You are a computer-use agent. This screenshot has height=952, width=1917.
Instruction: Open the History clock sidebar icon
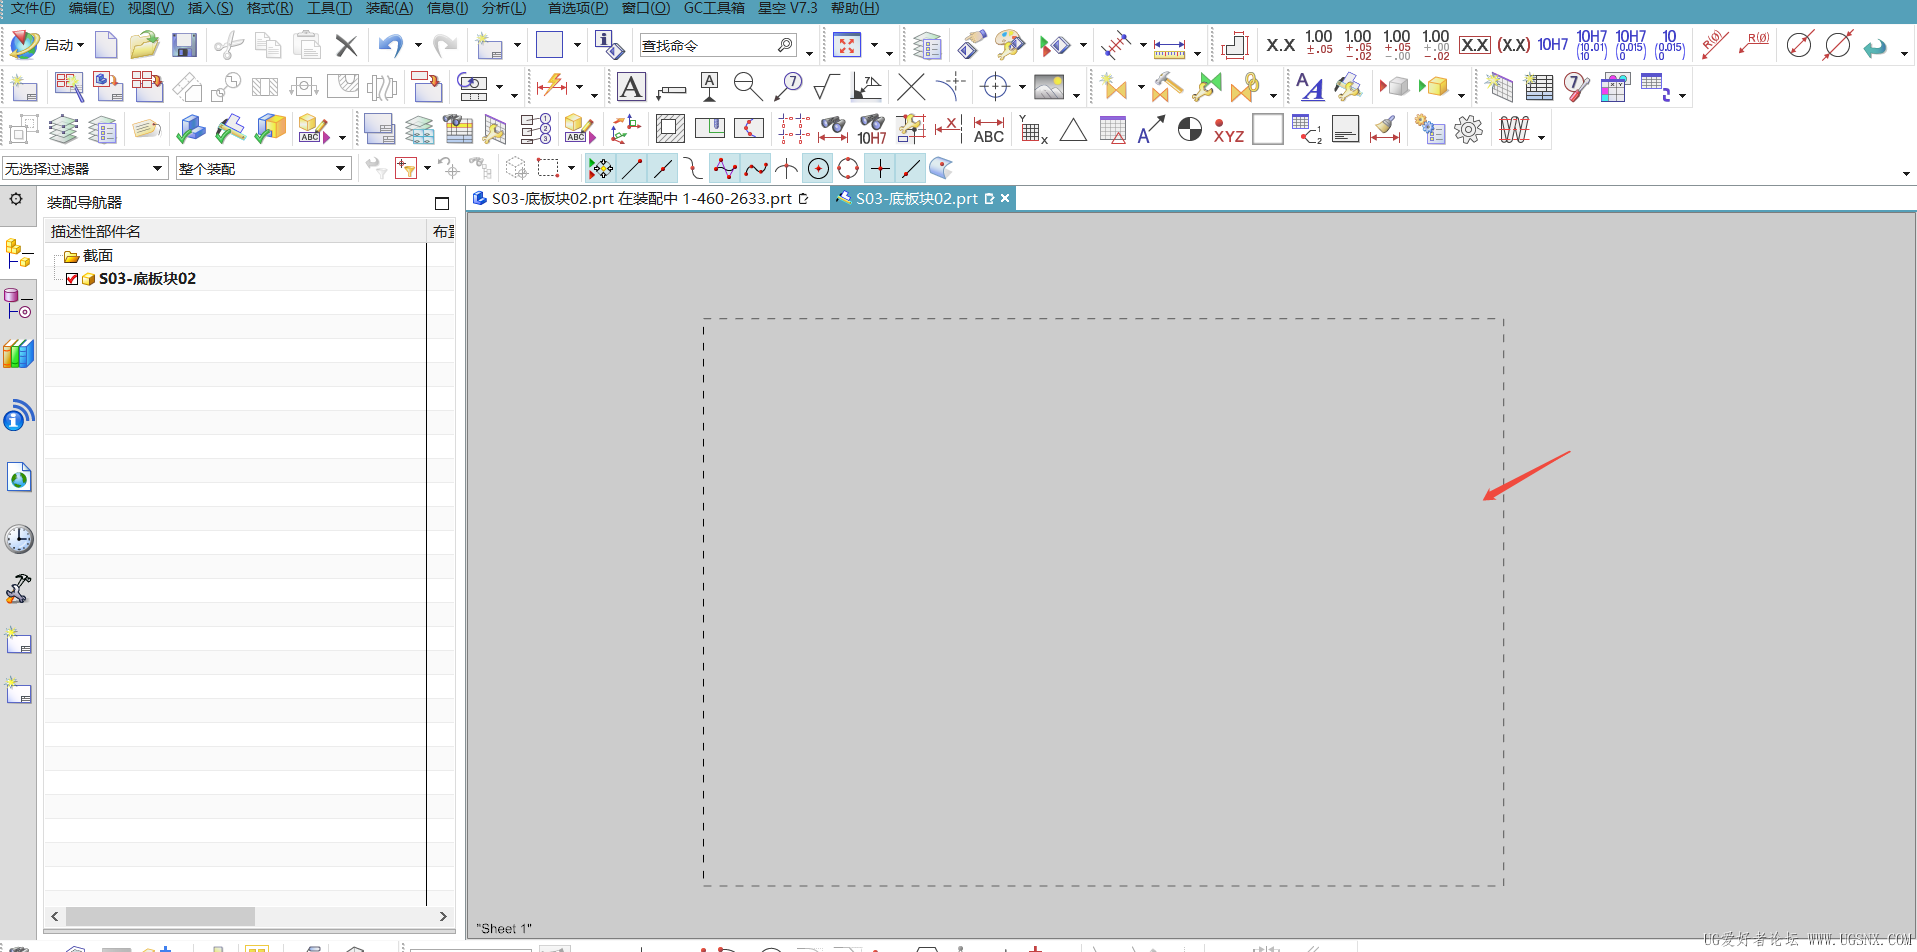click(19, 540)
